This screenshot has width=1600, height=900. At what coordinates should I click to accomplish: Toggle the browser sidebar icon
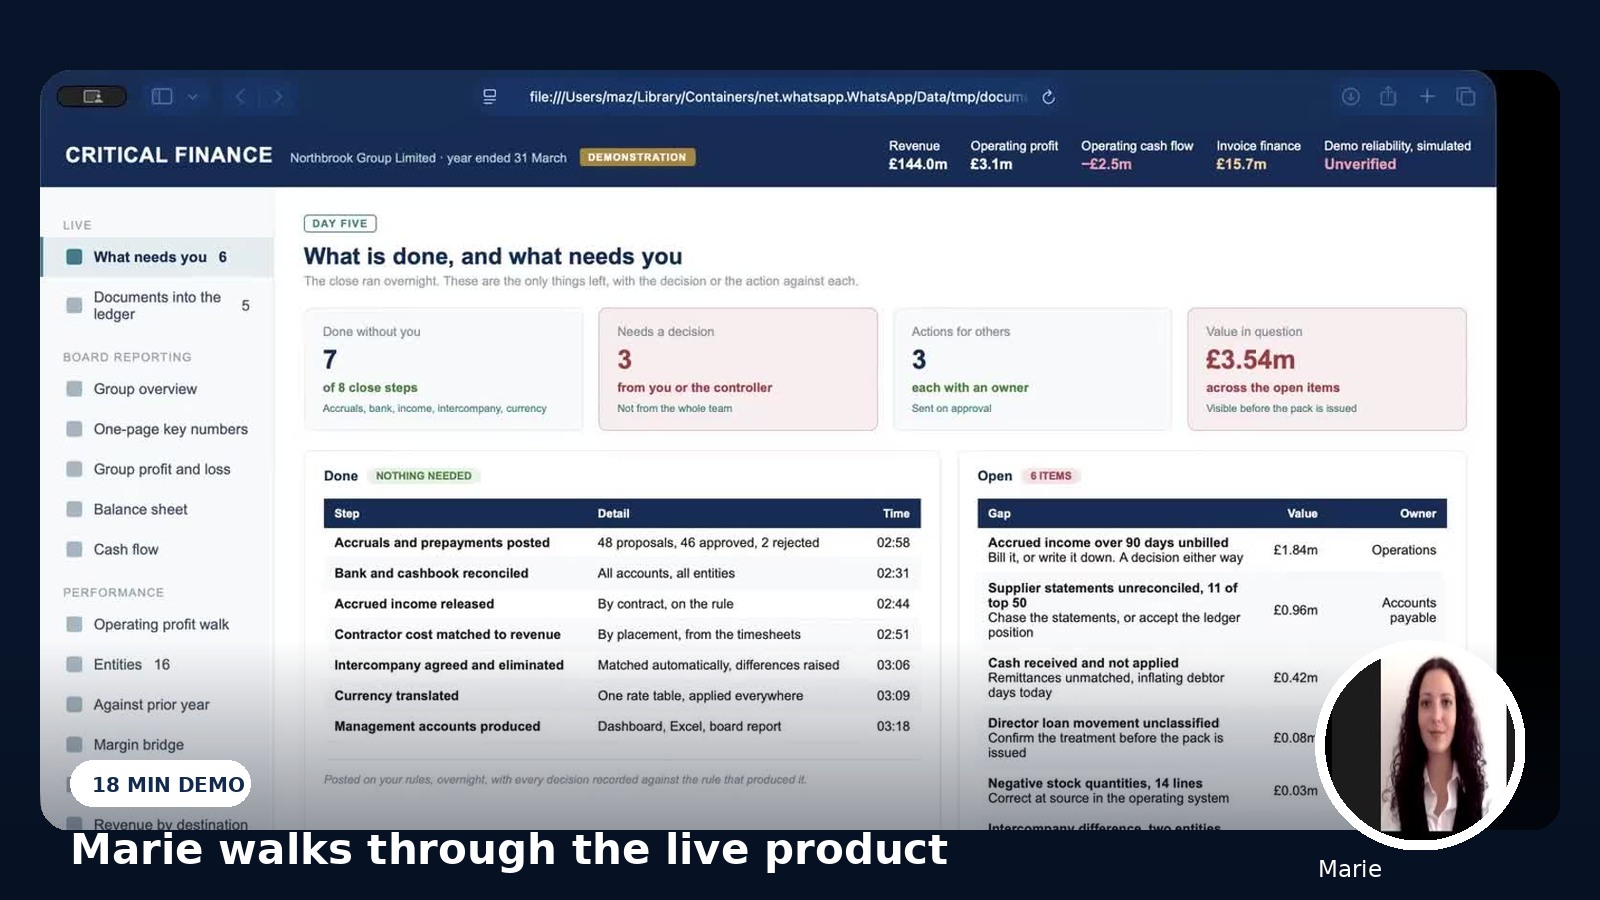pyautogui.click(x=162, y=96)
